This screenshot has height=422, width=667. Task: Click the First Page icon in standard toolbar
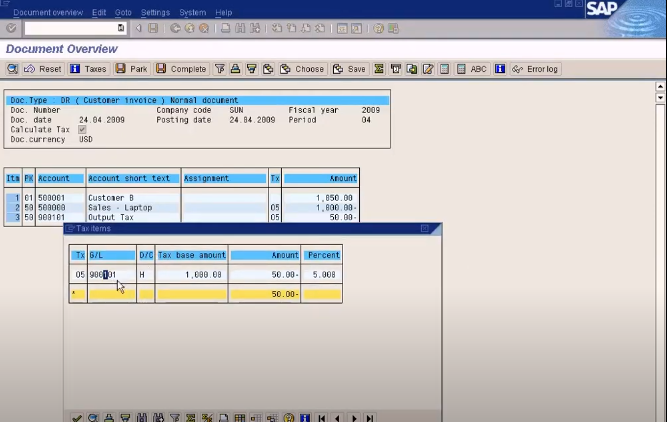click(276, 29)
